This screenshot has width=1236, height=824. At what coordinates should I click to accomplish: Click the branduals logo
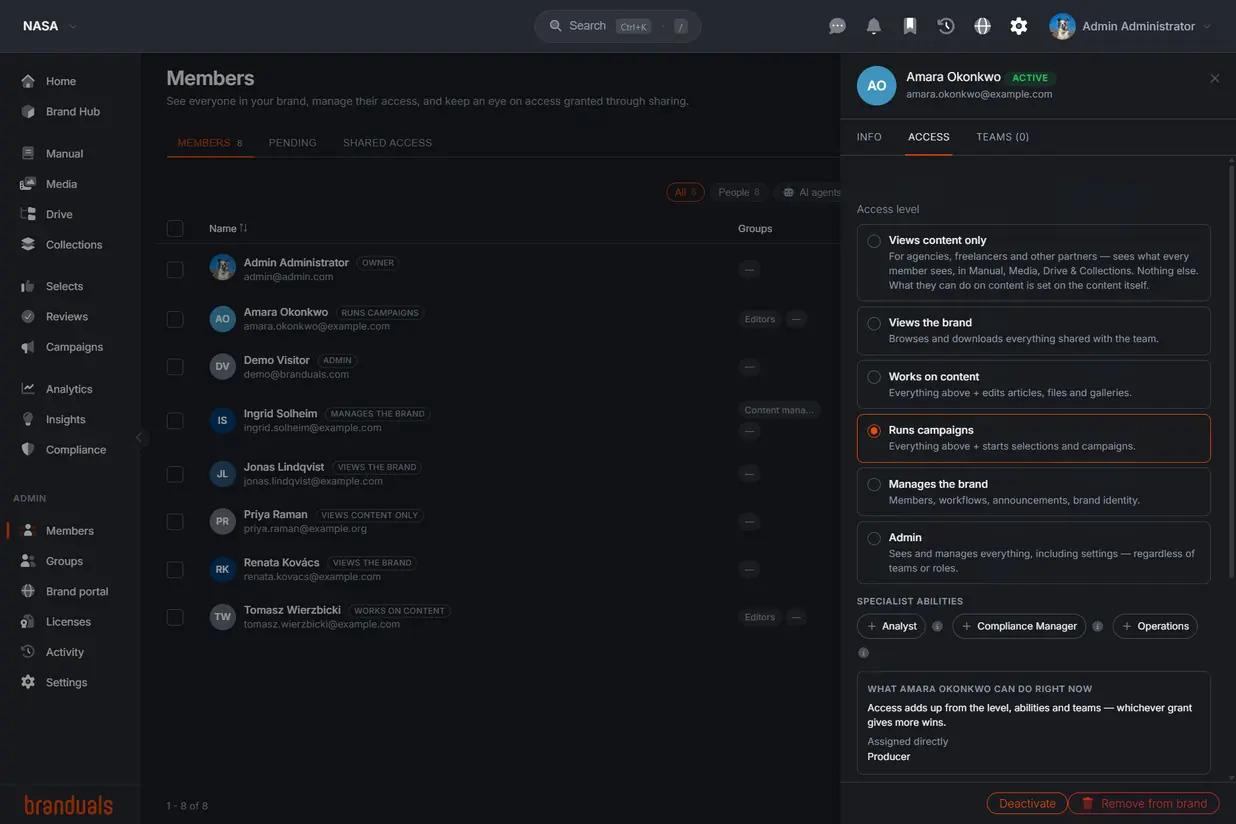click(x=69, y=805)
